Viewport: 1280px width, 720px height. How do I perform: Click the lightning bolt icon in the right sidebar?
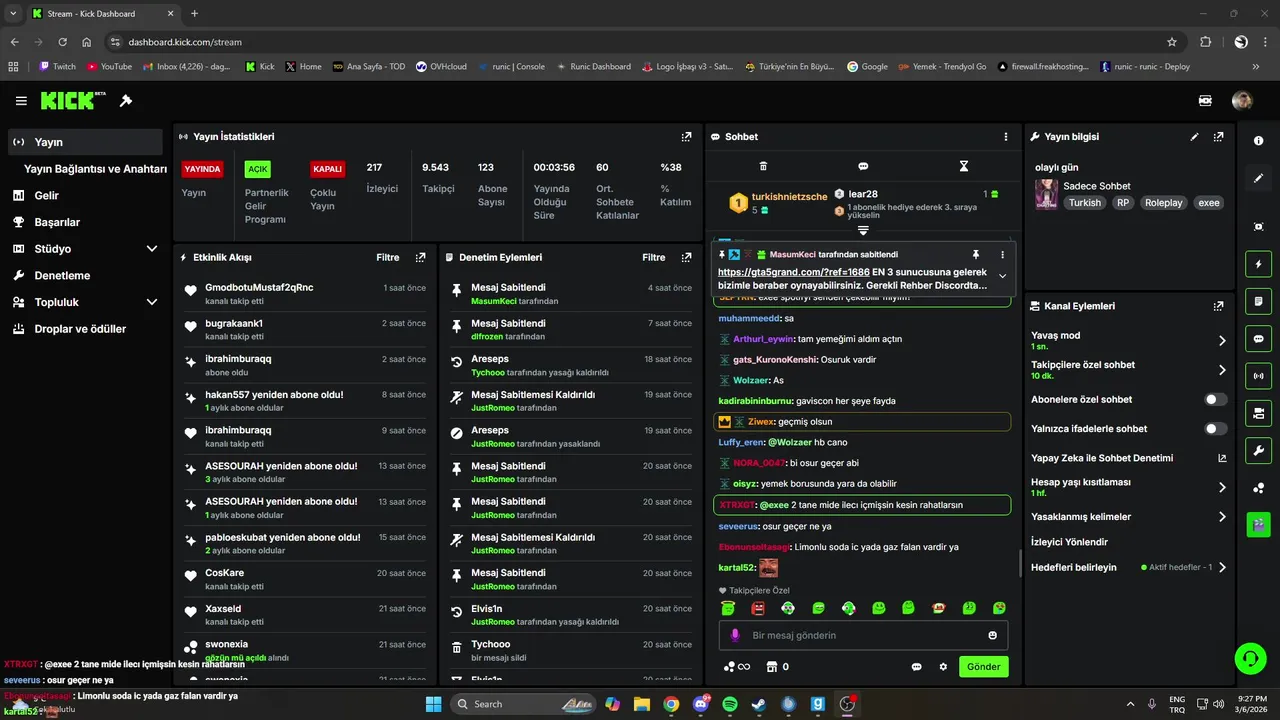click(x=1258, y=264)
